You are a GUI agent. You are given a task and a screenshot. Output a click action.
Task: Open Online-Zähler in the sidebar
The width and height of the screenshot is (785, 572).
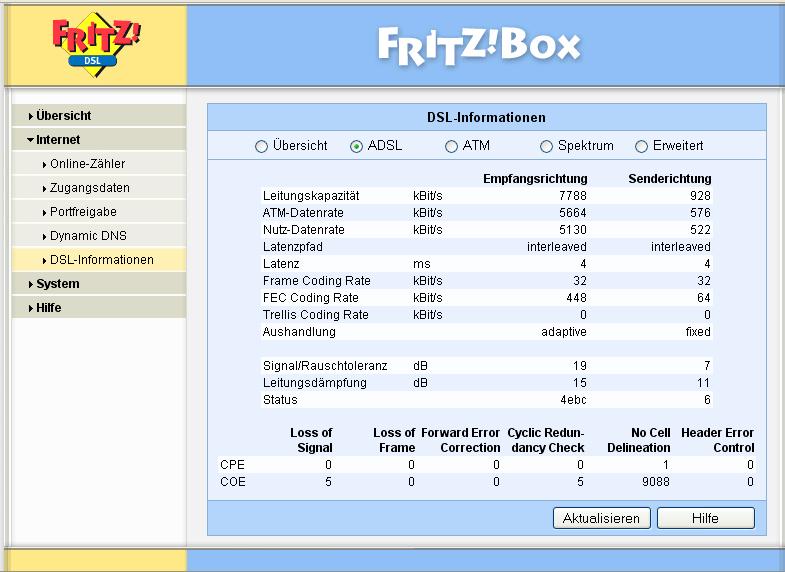[87, 164]
